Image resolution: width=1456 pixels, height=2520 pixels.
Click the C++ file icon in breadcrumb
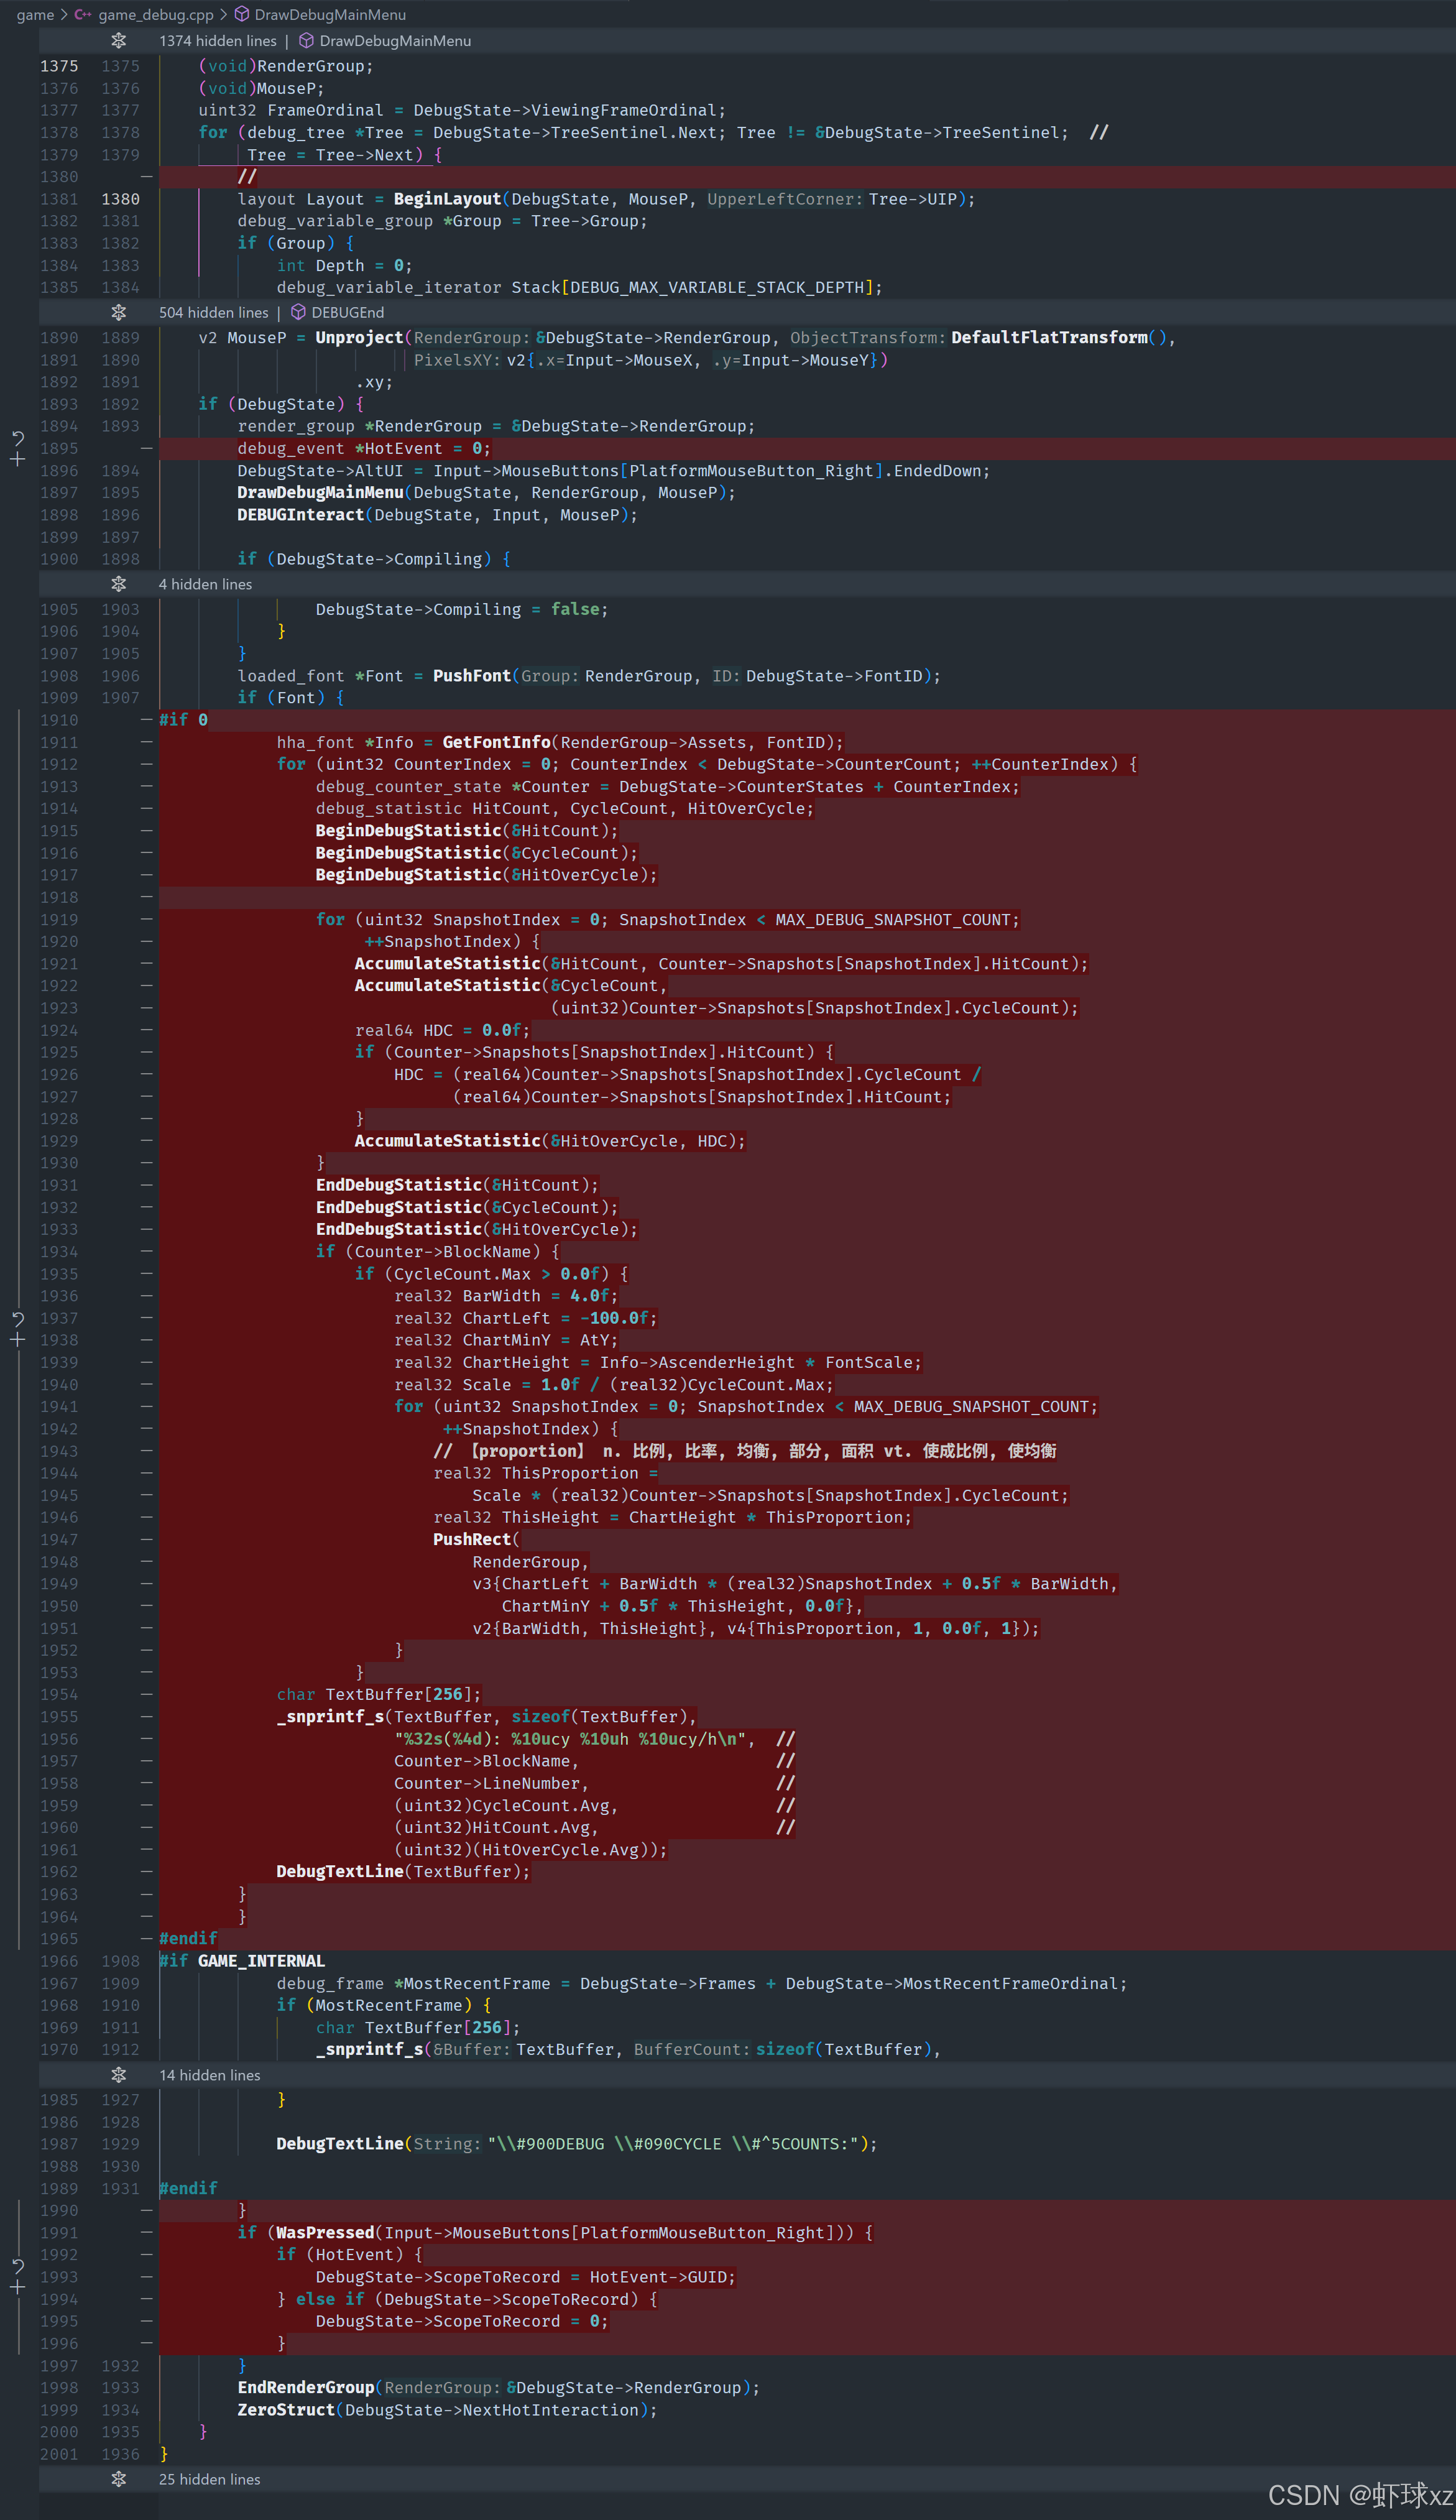click(x=83, y=14)
